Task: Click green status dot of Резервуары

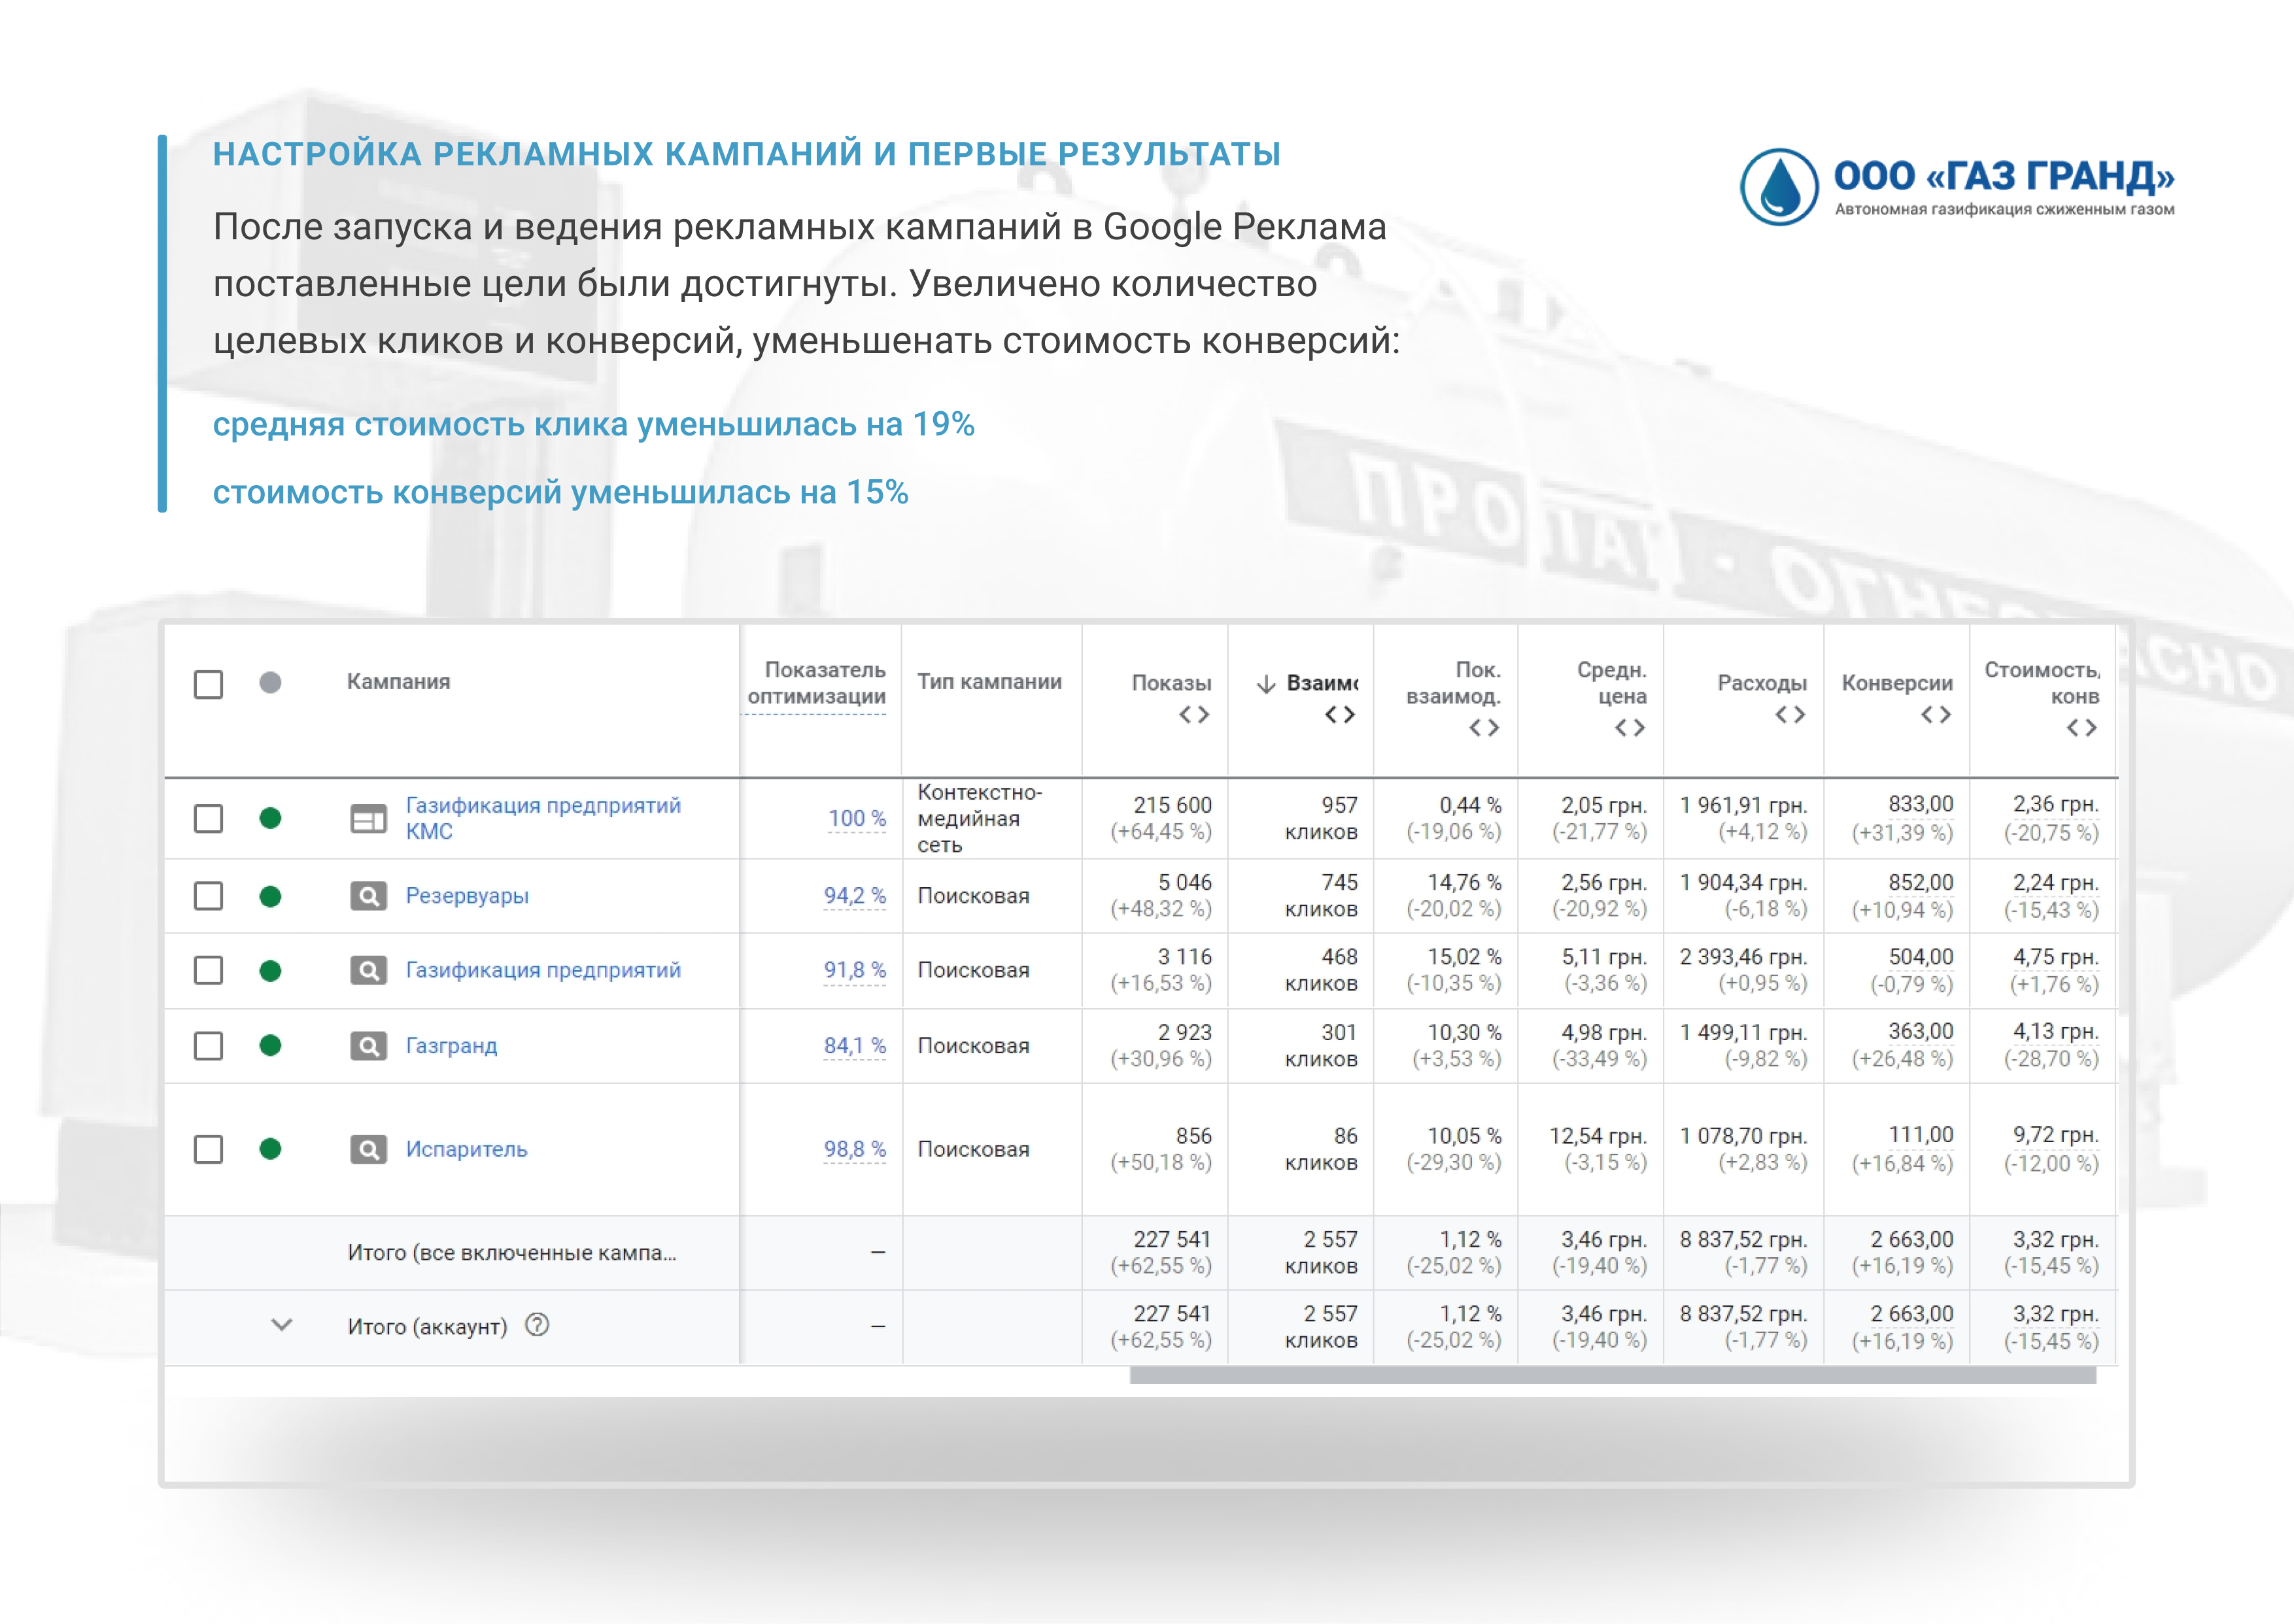Action: (x=270, y=896)
